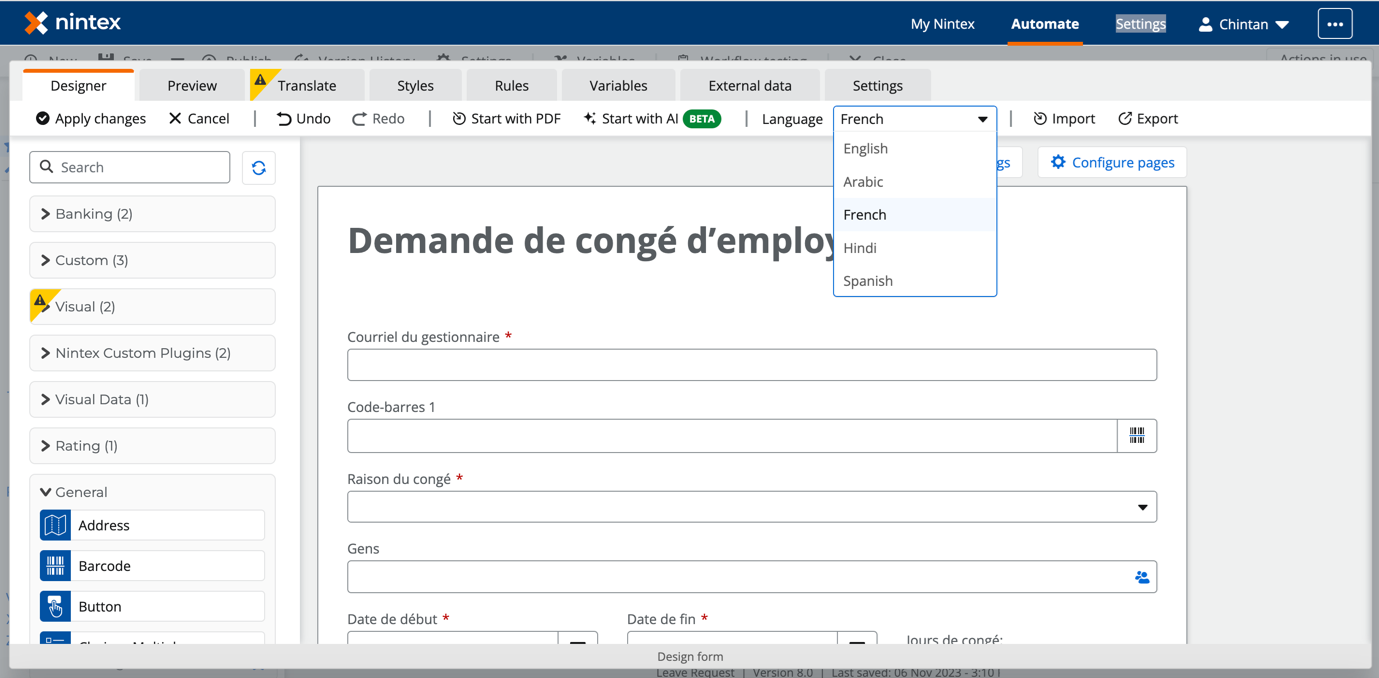Select the form title heading
This screenshot has height=678, width=1379.
point(592,241)
